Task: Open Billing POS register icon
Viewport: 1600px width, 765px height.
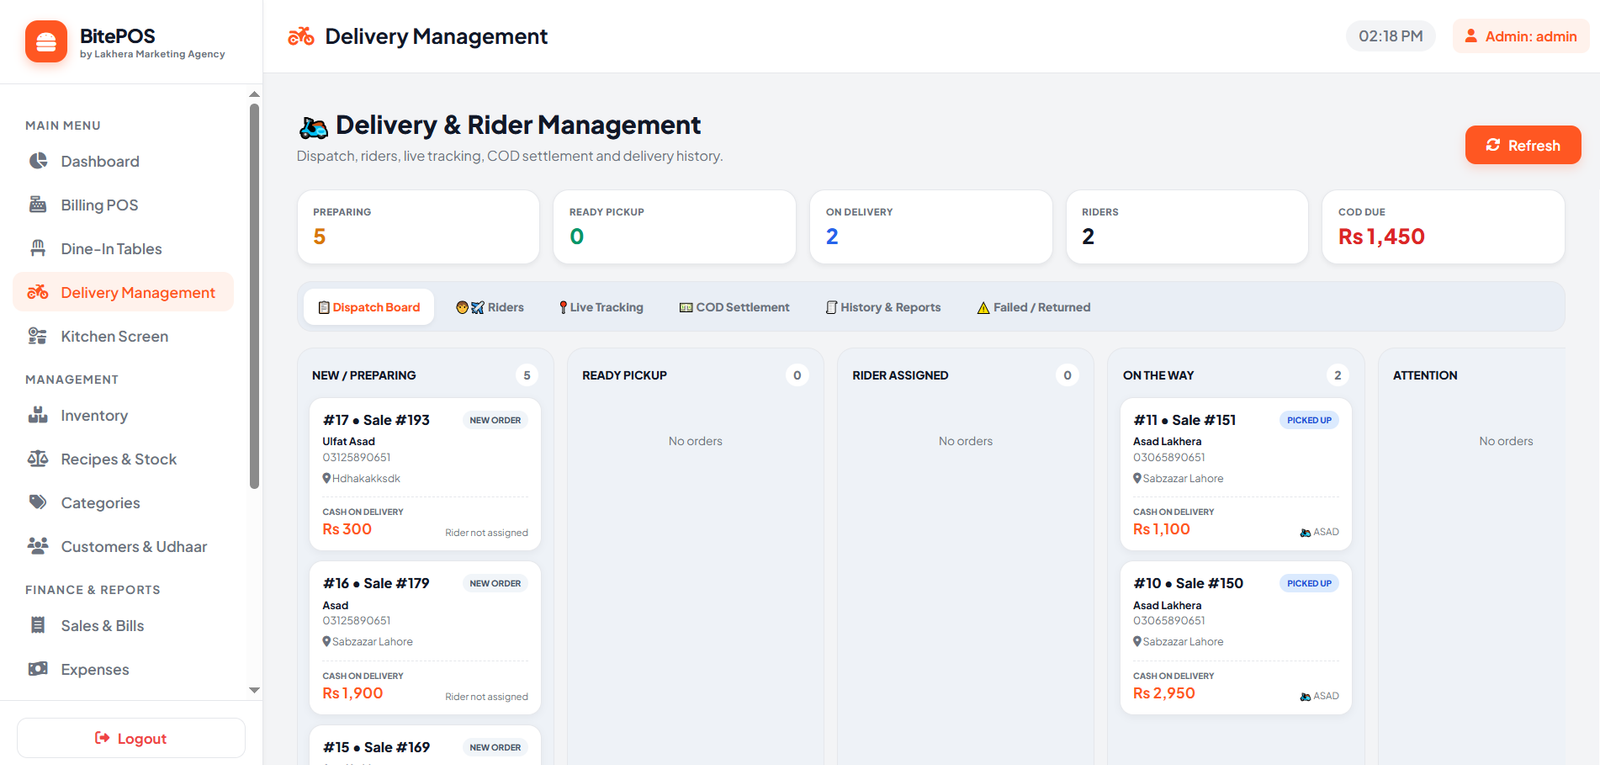Action: tap(38, 205)
